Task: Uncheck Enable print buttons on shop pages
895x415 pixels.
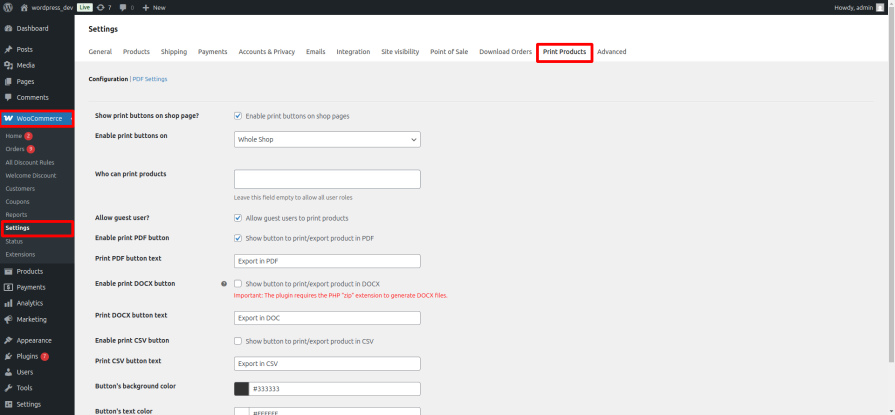Action: point(238,116)
